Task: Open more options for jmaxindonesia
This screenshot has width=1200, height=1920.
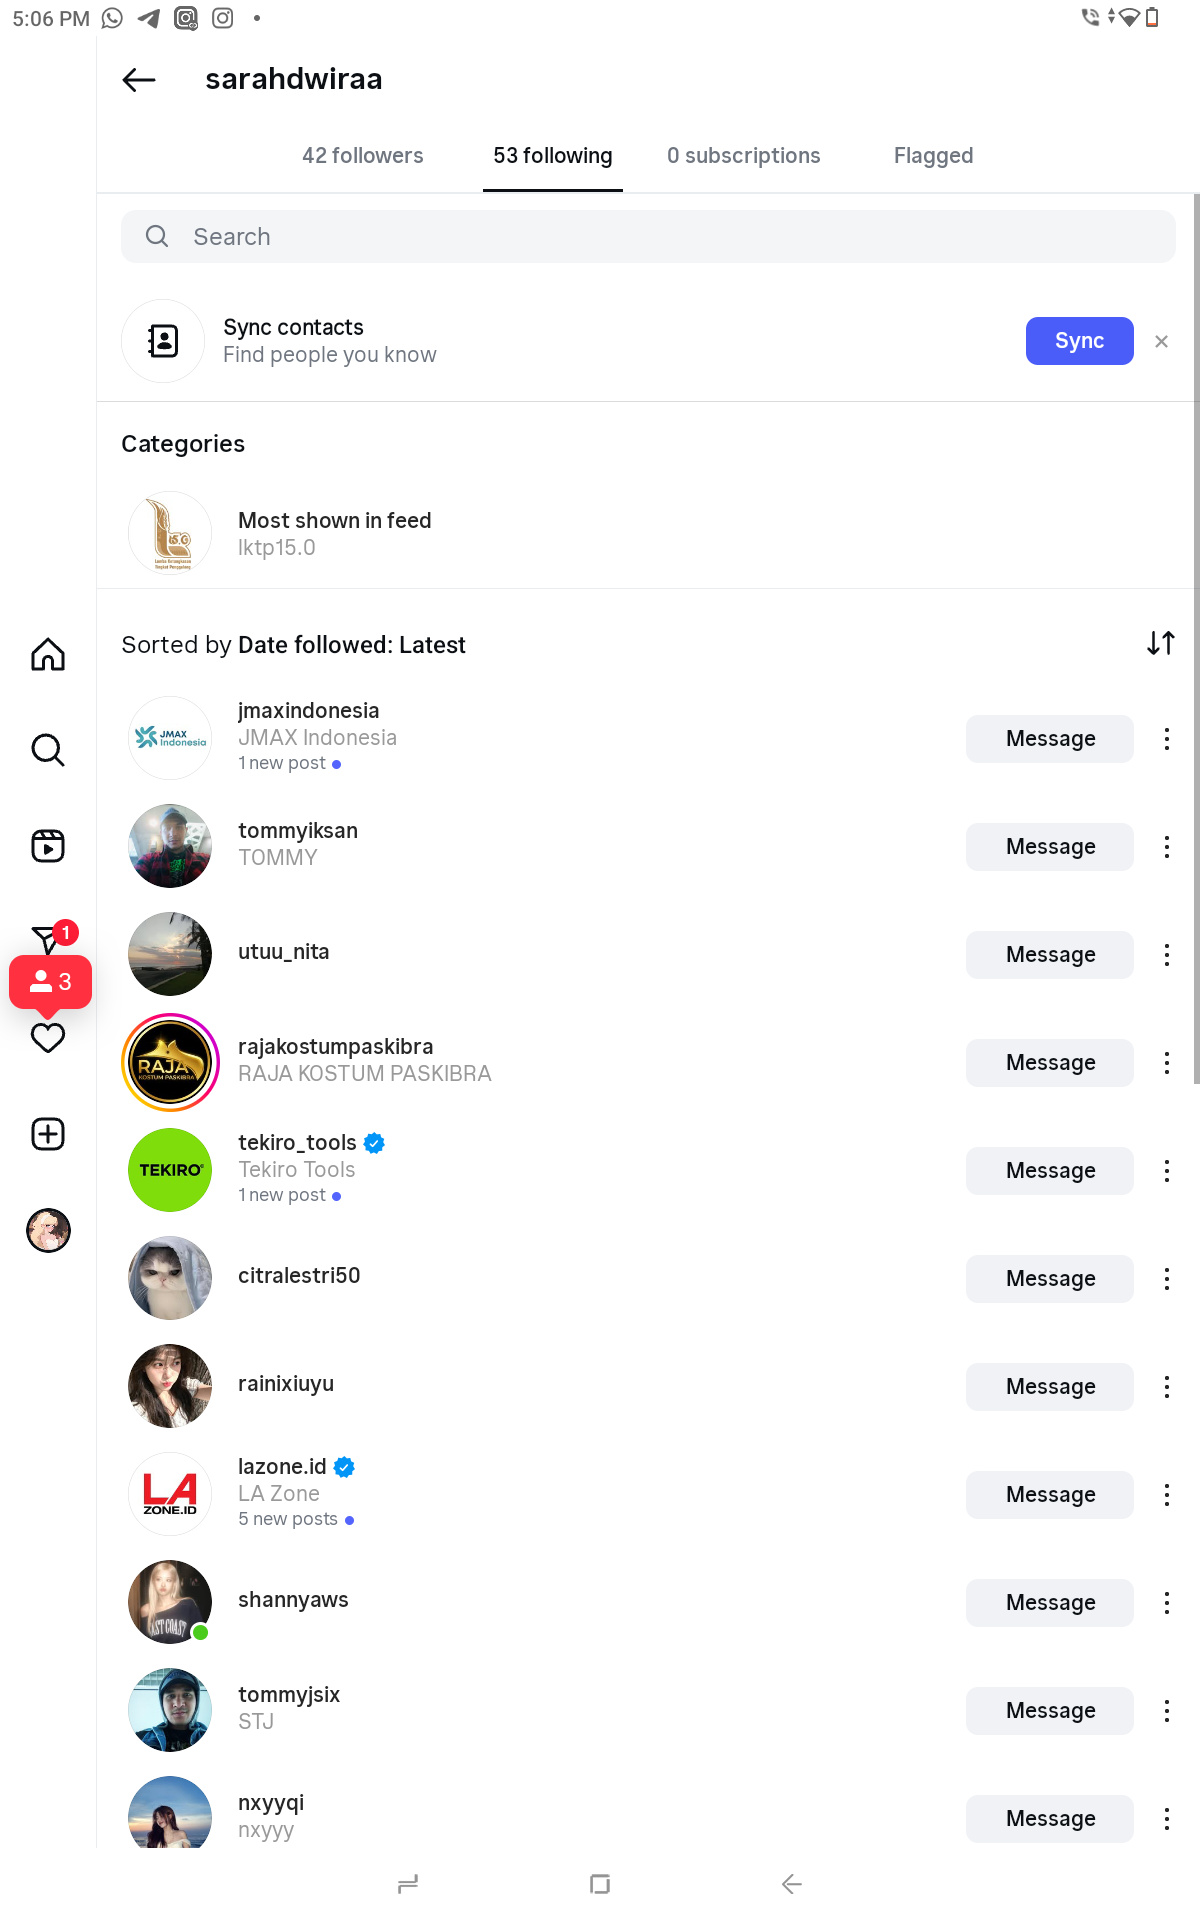Action: click(1166, 739)
